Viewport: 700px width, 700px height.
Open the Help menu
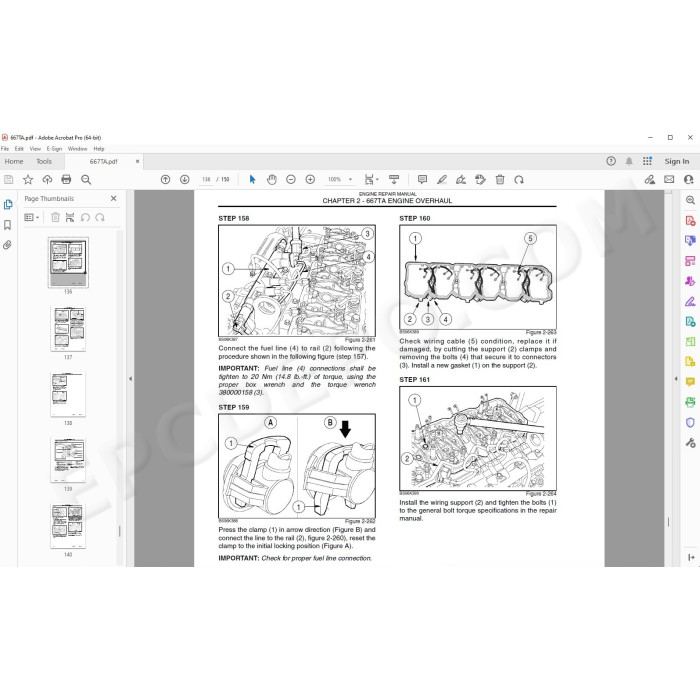tap(99, 149)
